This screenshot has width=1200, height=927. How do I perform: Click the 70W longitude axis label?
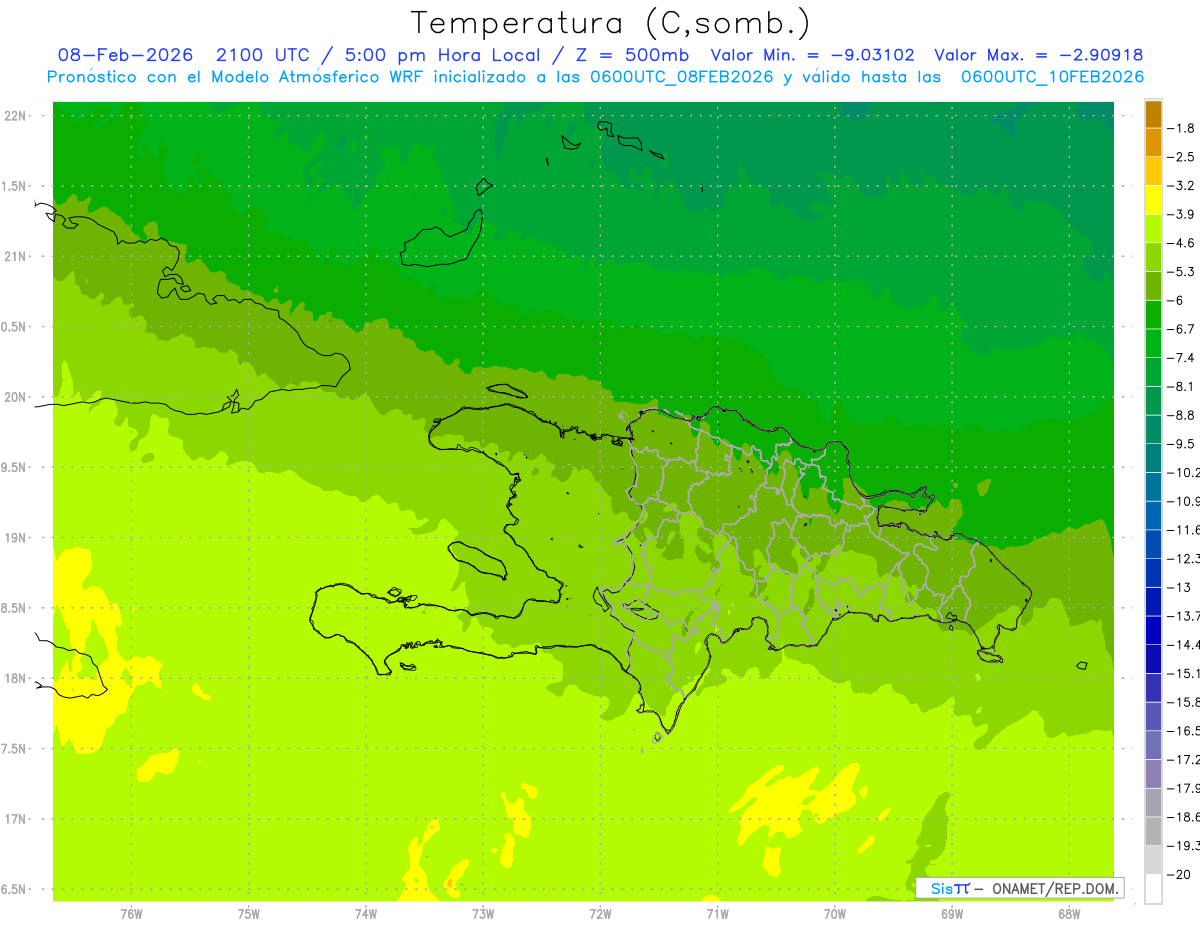coord(835,914)
